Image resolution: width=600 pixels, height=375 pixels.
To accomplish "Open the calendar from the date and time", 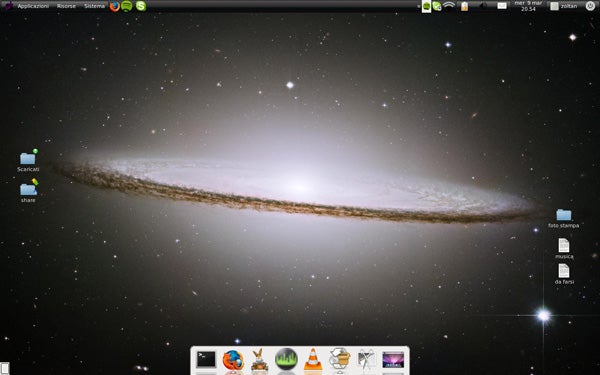I will click(528, 6).
